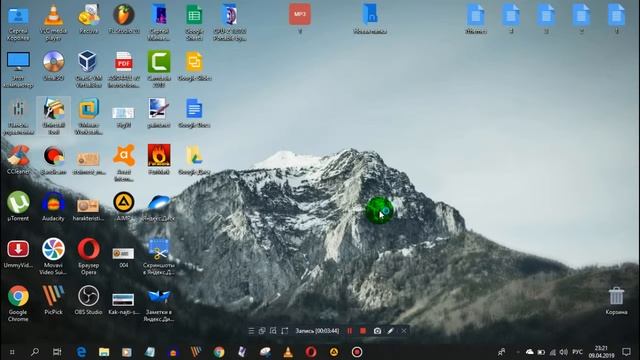Screen dimensions: 640x360
Task: Open the screen recorder taskbar icon
Action: tap(357, 352)
